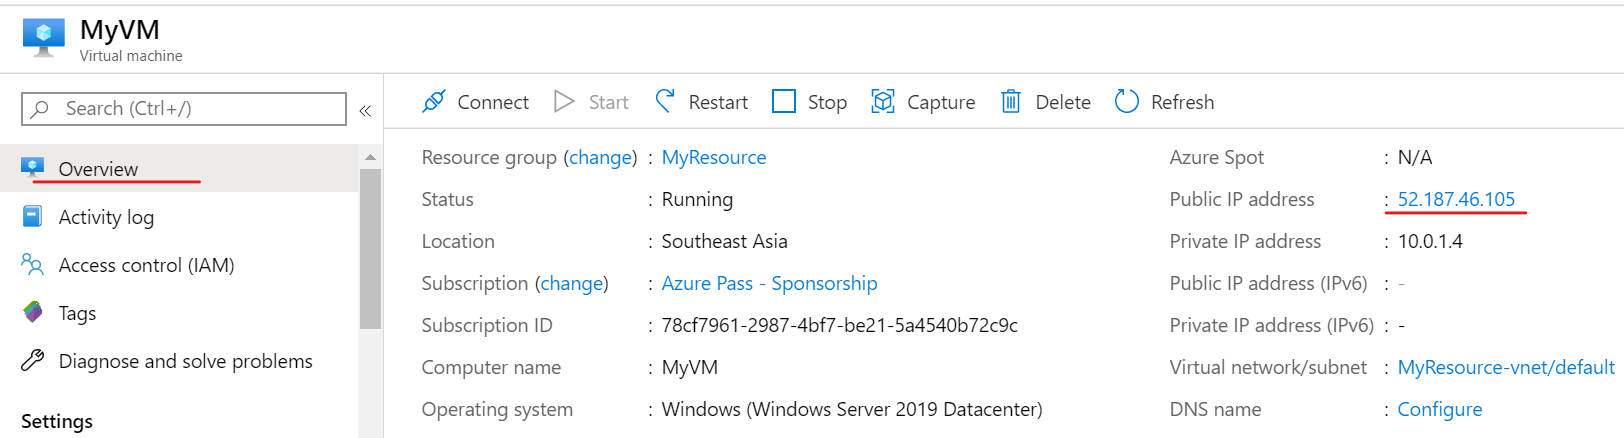Click the Virtual machine subtitle text
This screenshot has height=438, width=1624.
tap(131, 56)
